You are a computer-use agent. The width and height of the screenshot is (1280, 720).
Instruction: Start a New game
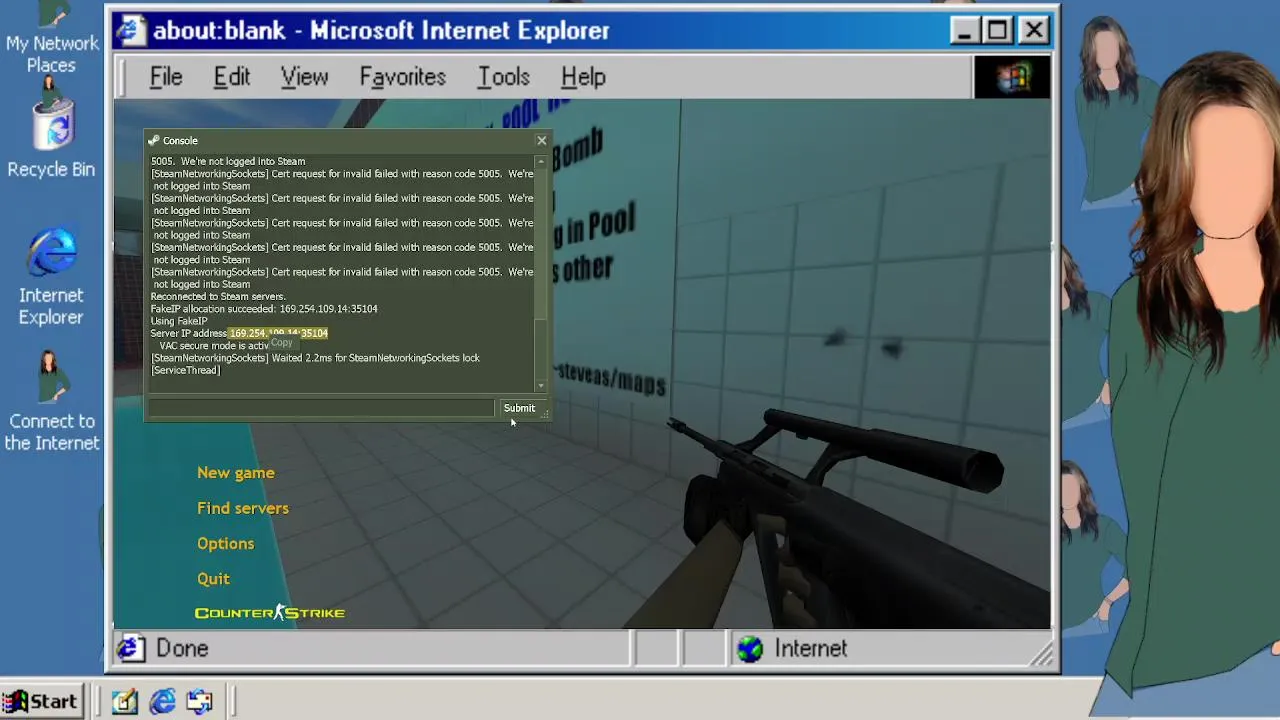tap(236, 473)
